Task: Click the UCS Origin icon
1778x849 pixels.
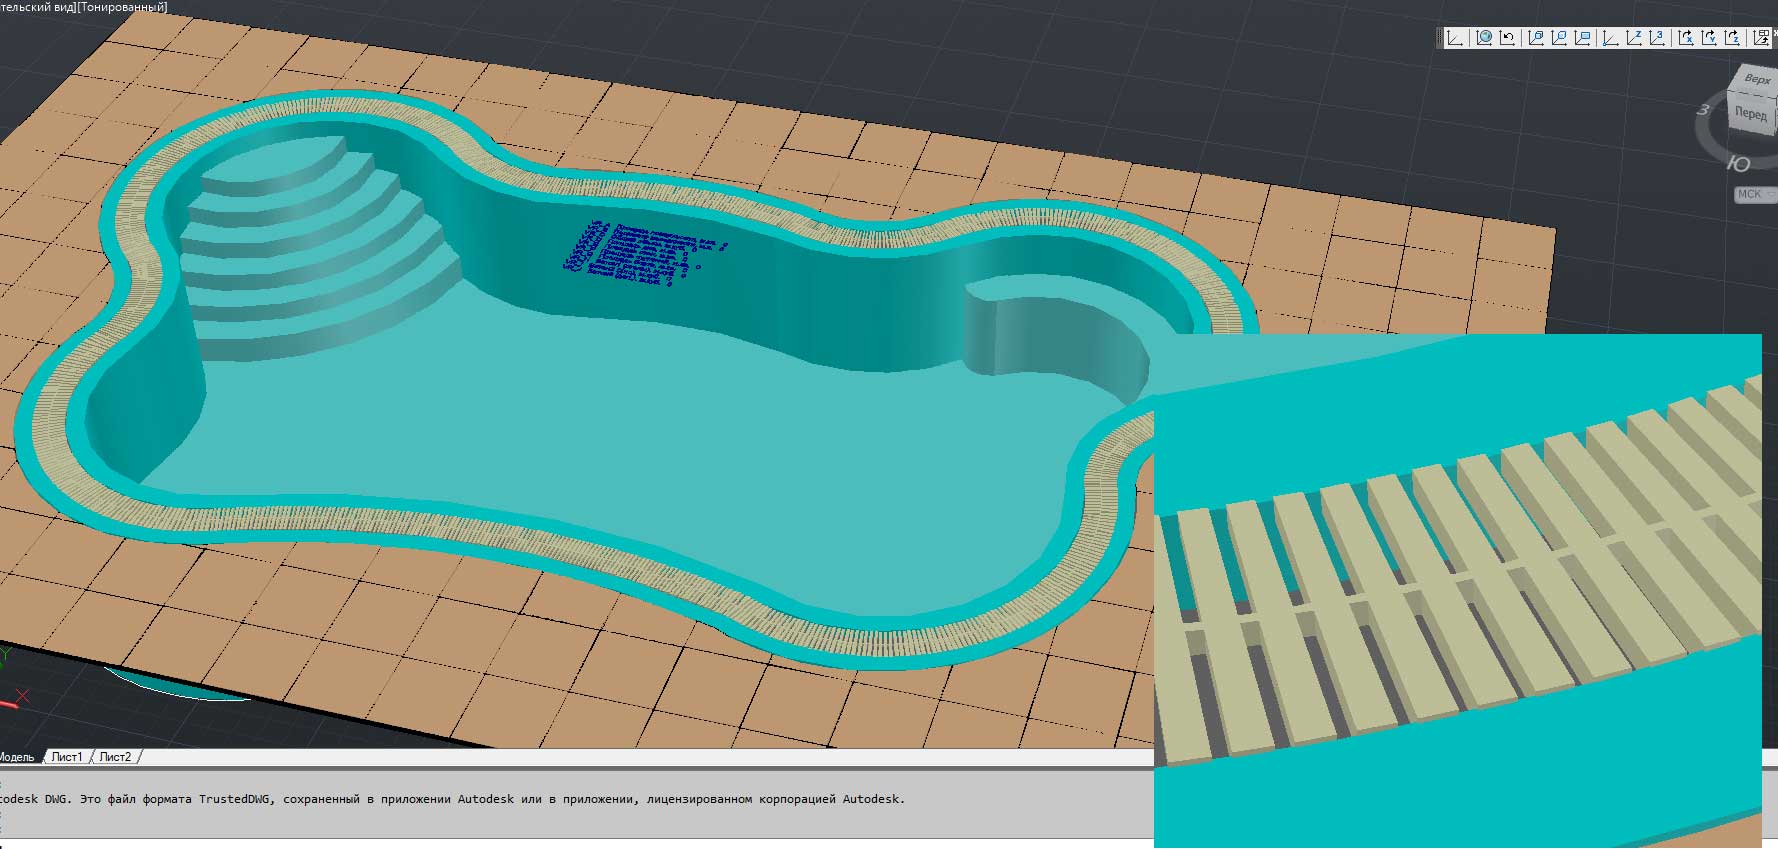Action: point(1611,38)
